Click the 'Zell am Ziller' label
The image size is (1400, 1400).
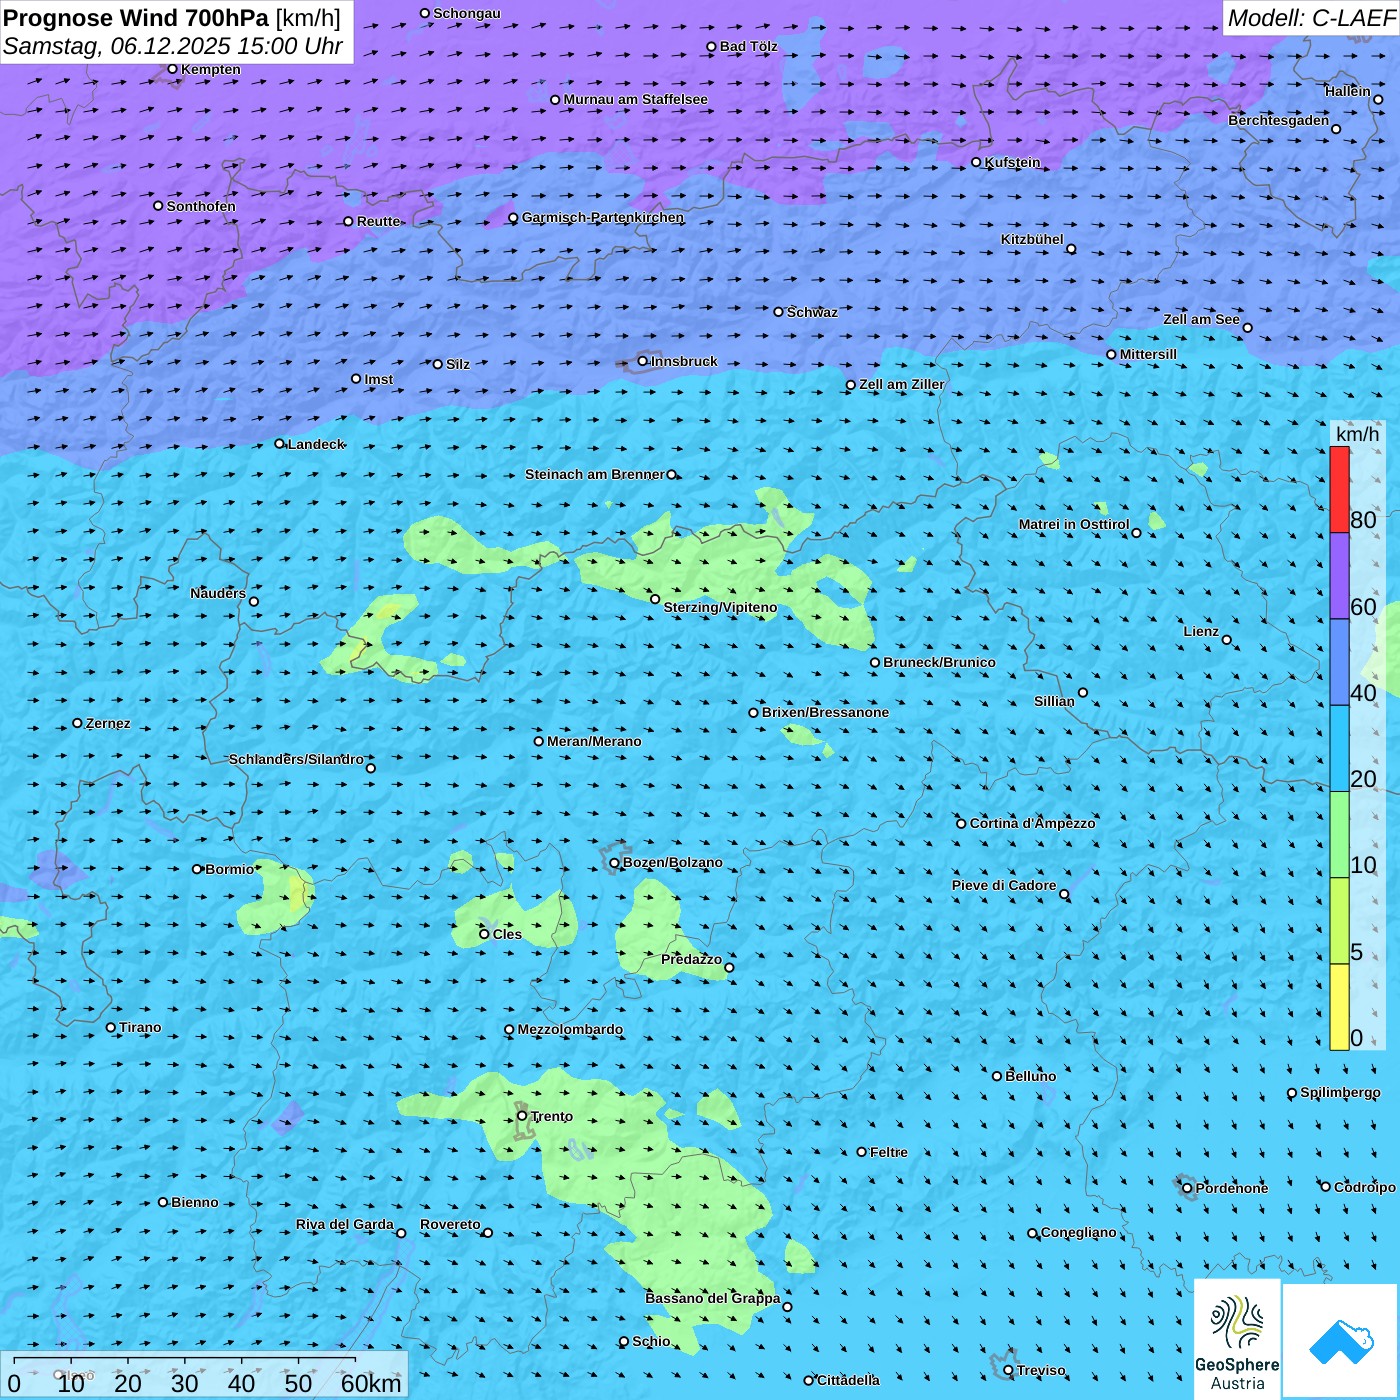(x=902, y=384)
